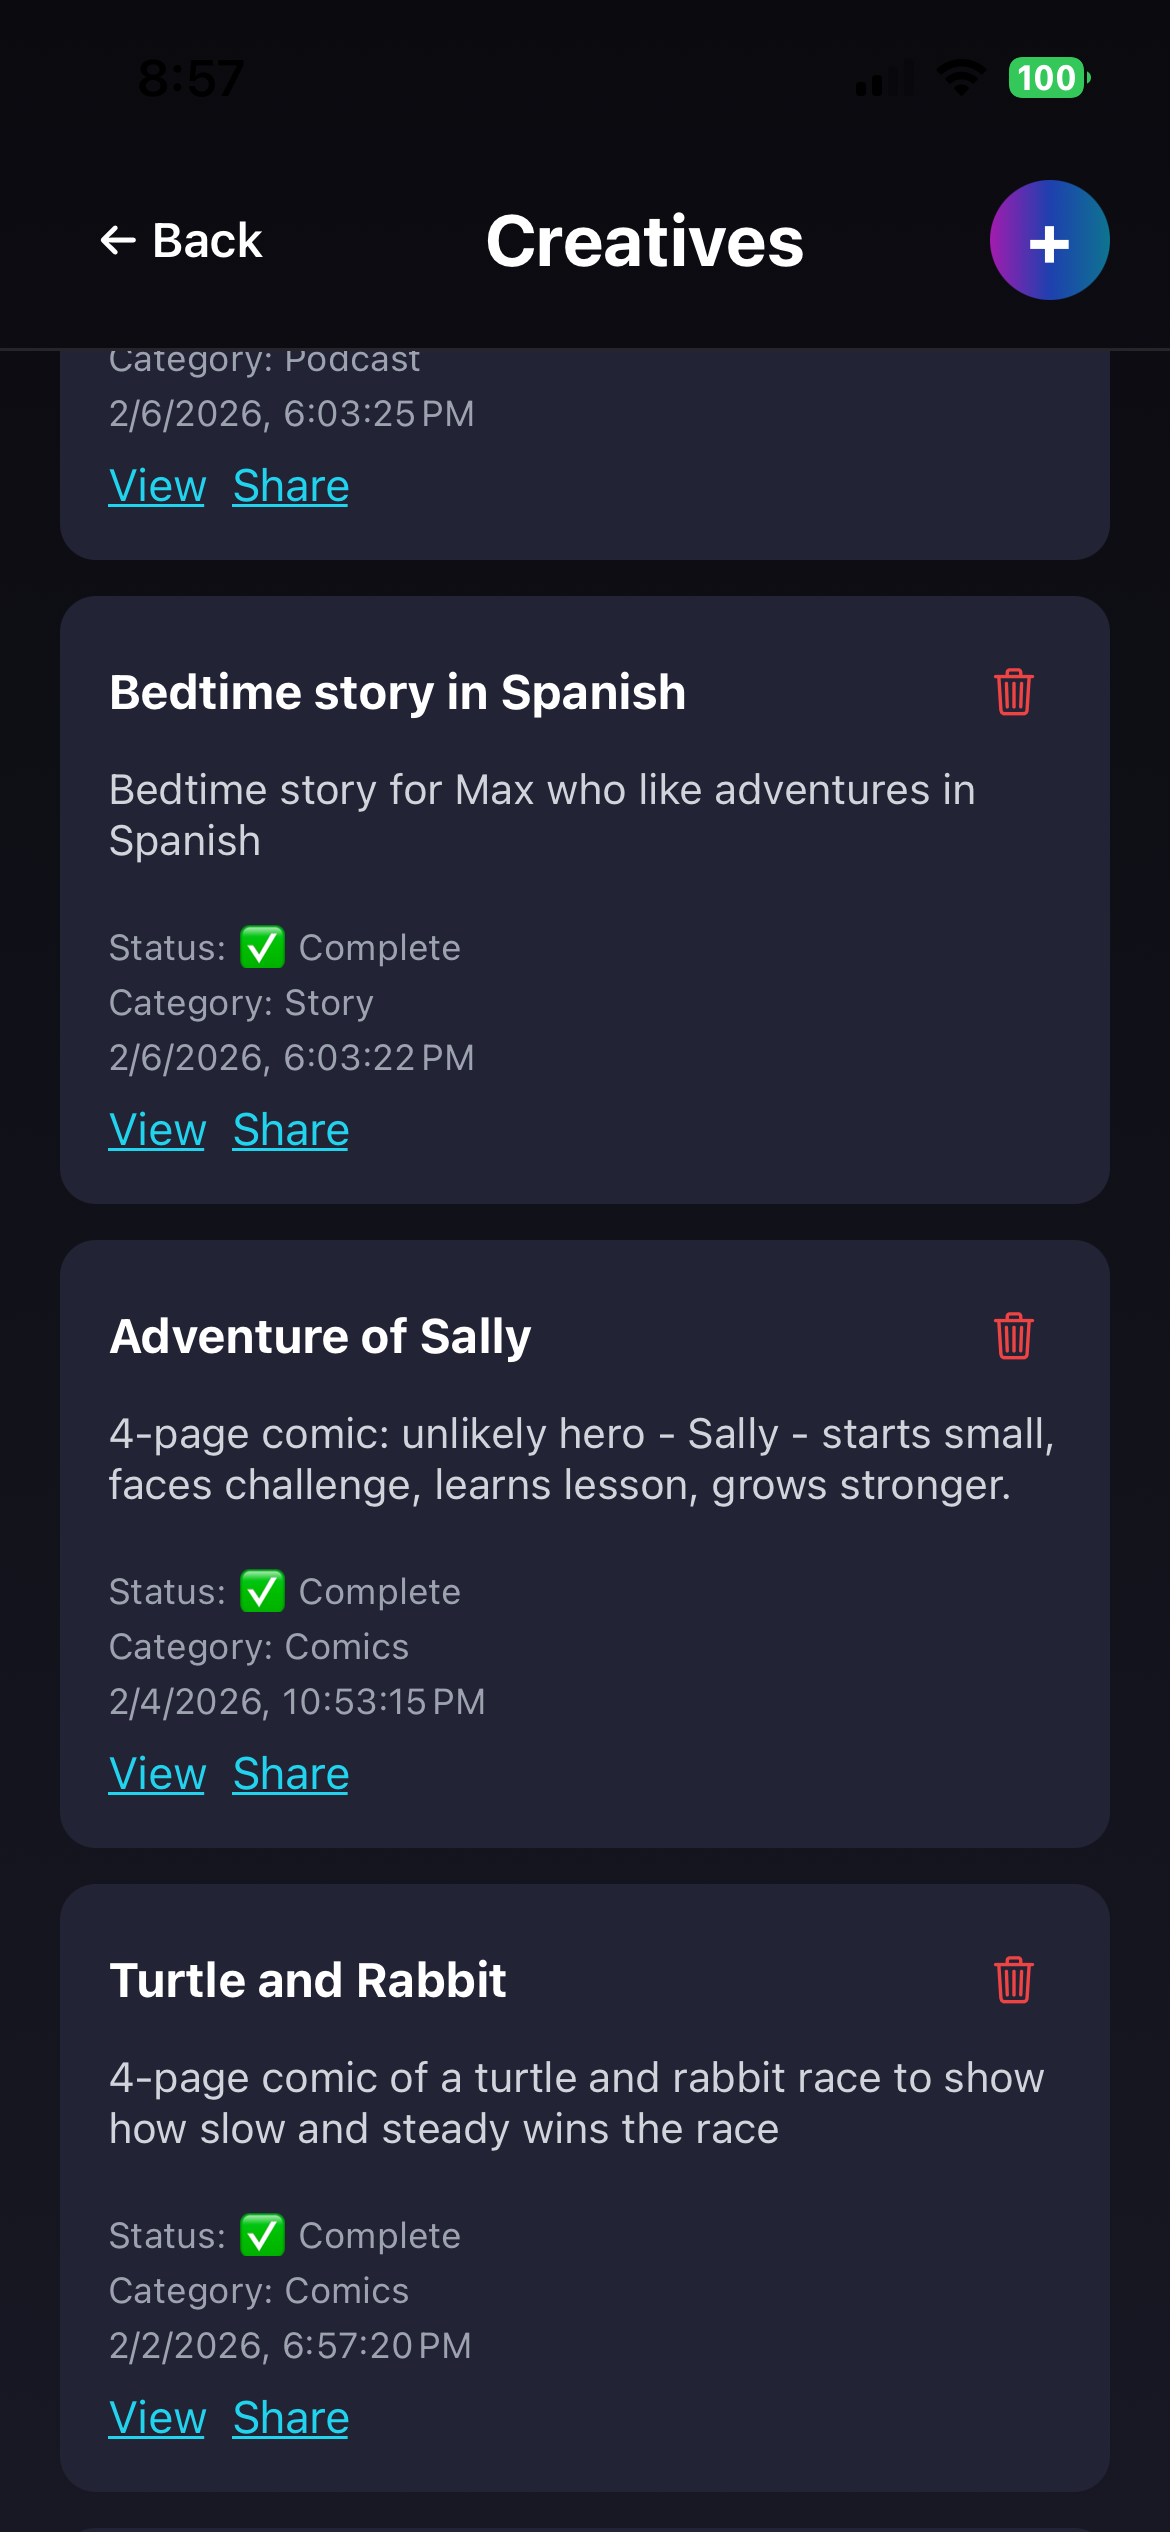This screenshot has width=1170, height=2532.
Task: View the Bedtime story in Spanish
Action: click(x=157, y=1131)
